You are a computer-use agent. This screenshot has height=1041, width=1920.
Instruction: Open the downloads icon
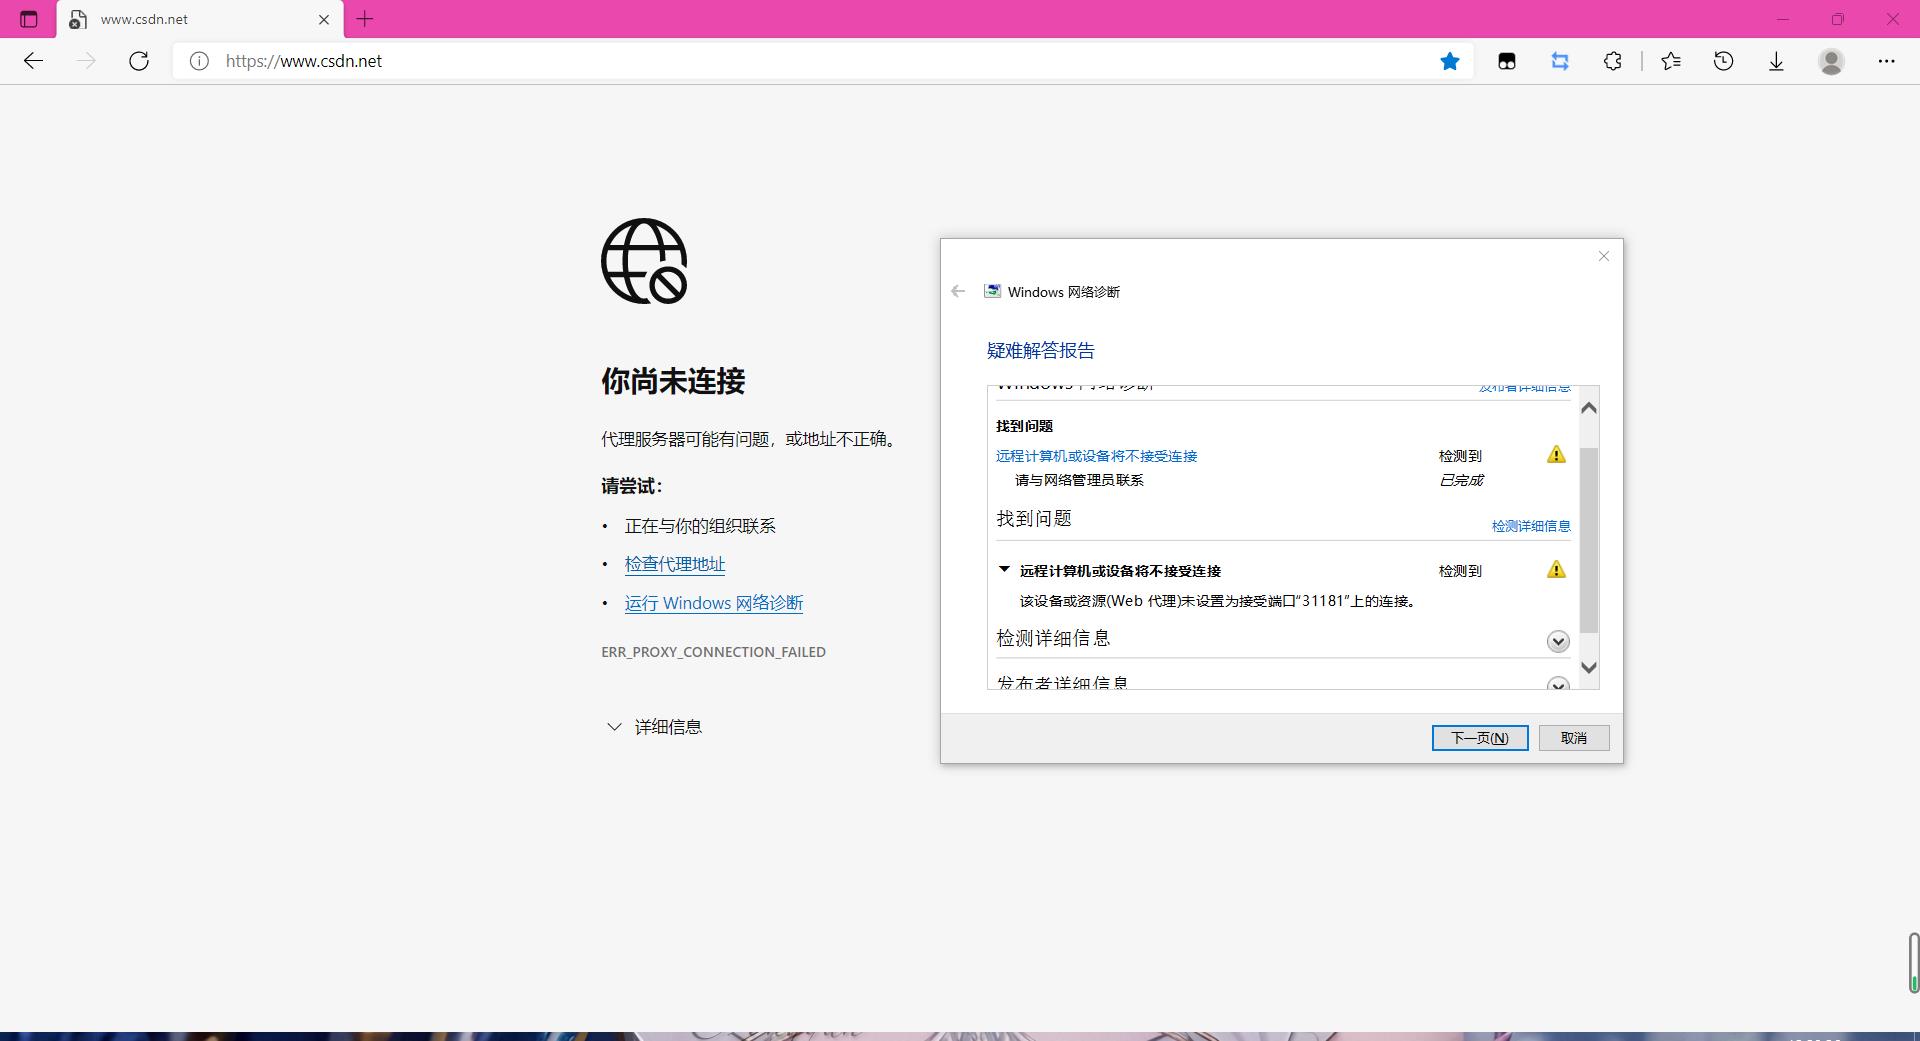tap(1776, 61)
